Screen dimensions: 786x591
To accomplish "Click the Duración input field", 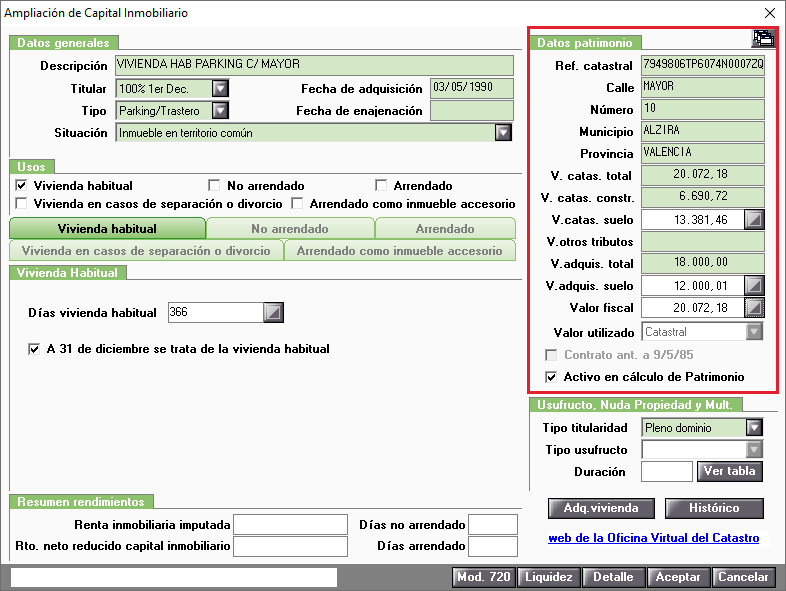I will click(667, 471).
